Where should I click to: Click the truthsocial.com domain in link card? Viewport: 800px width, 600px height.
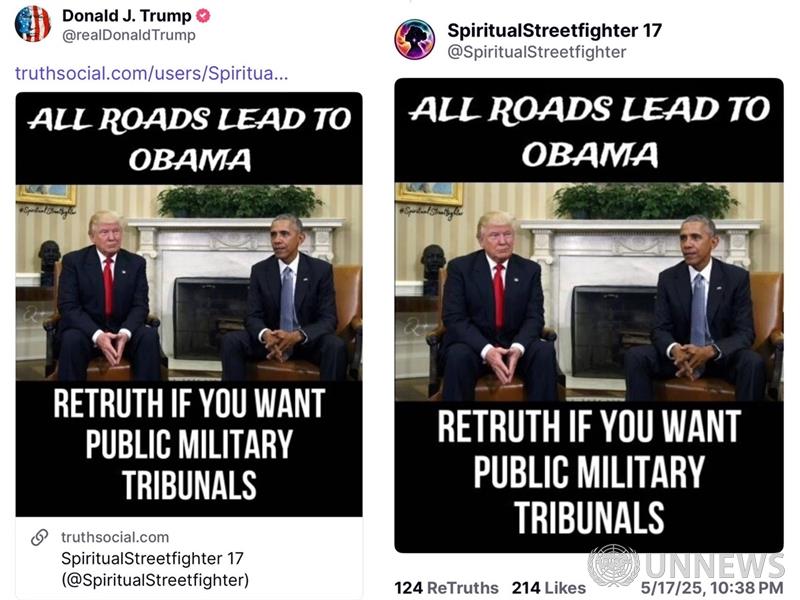(115, 537)
